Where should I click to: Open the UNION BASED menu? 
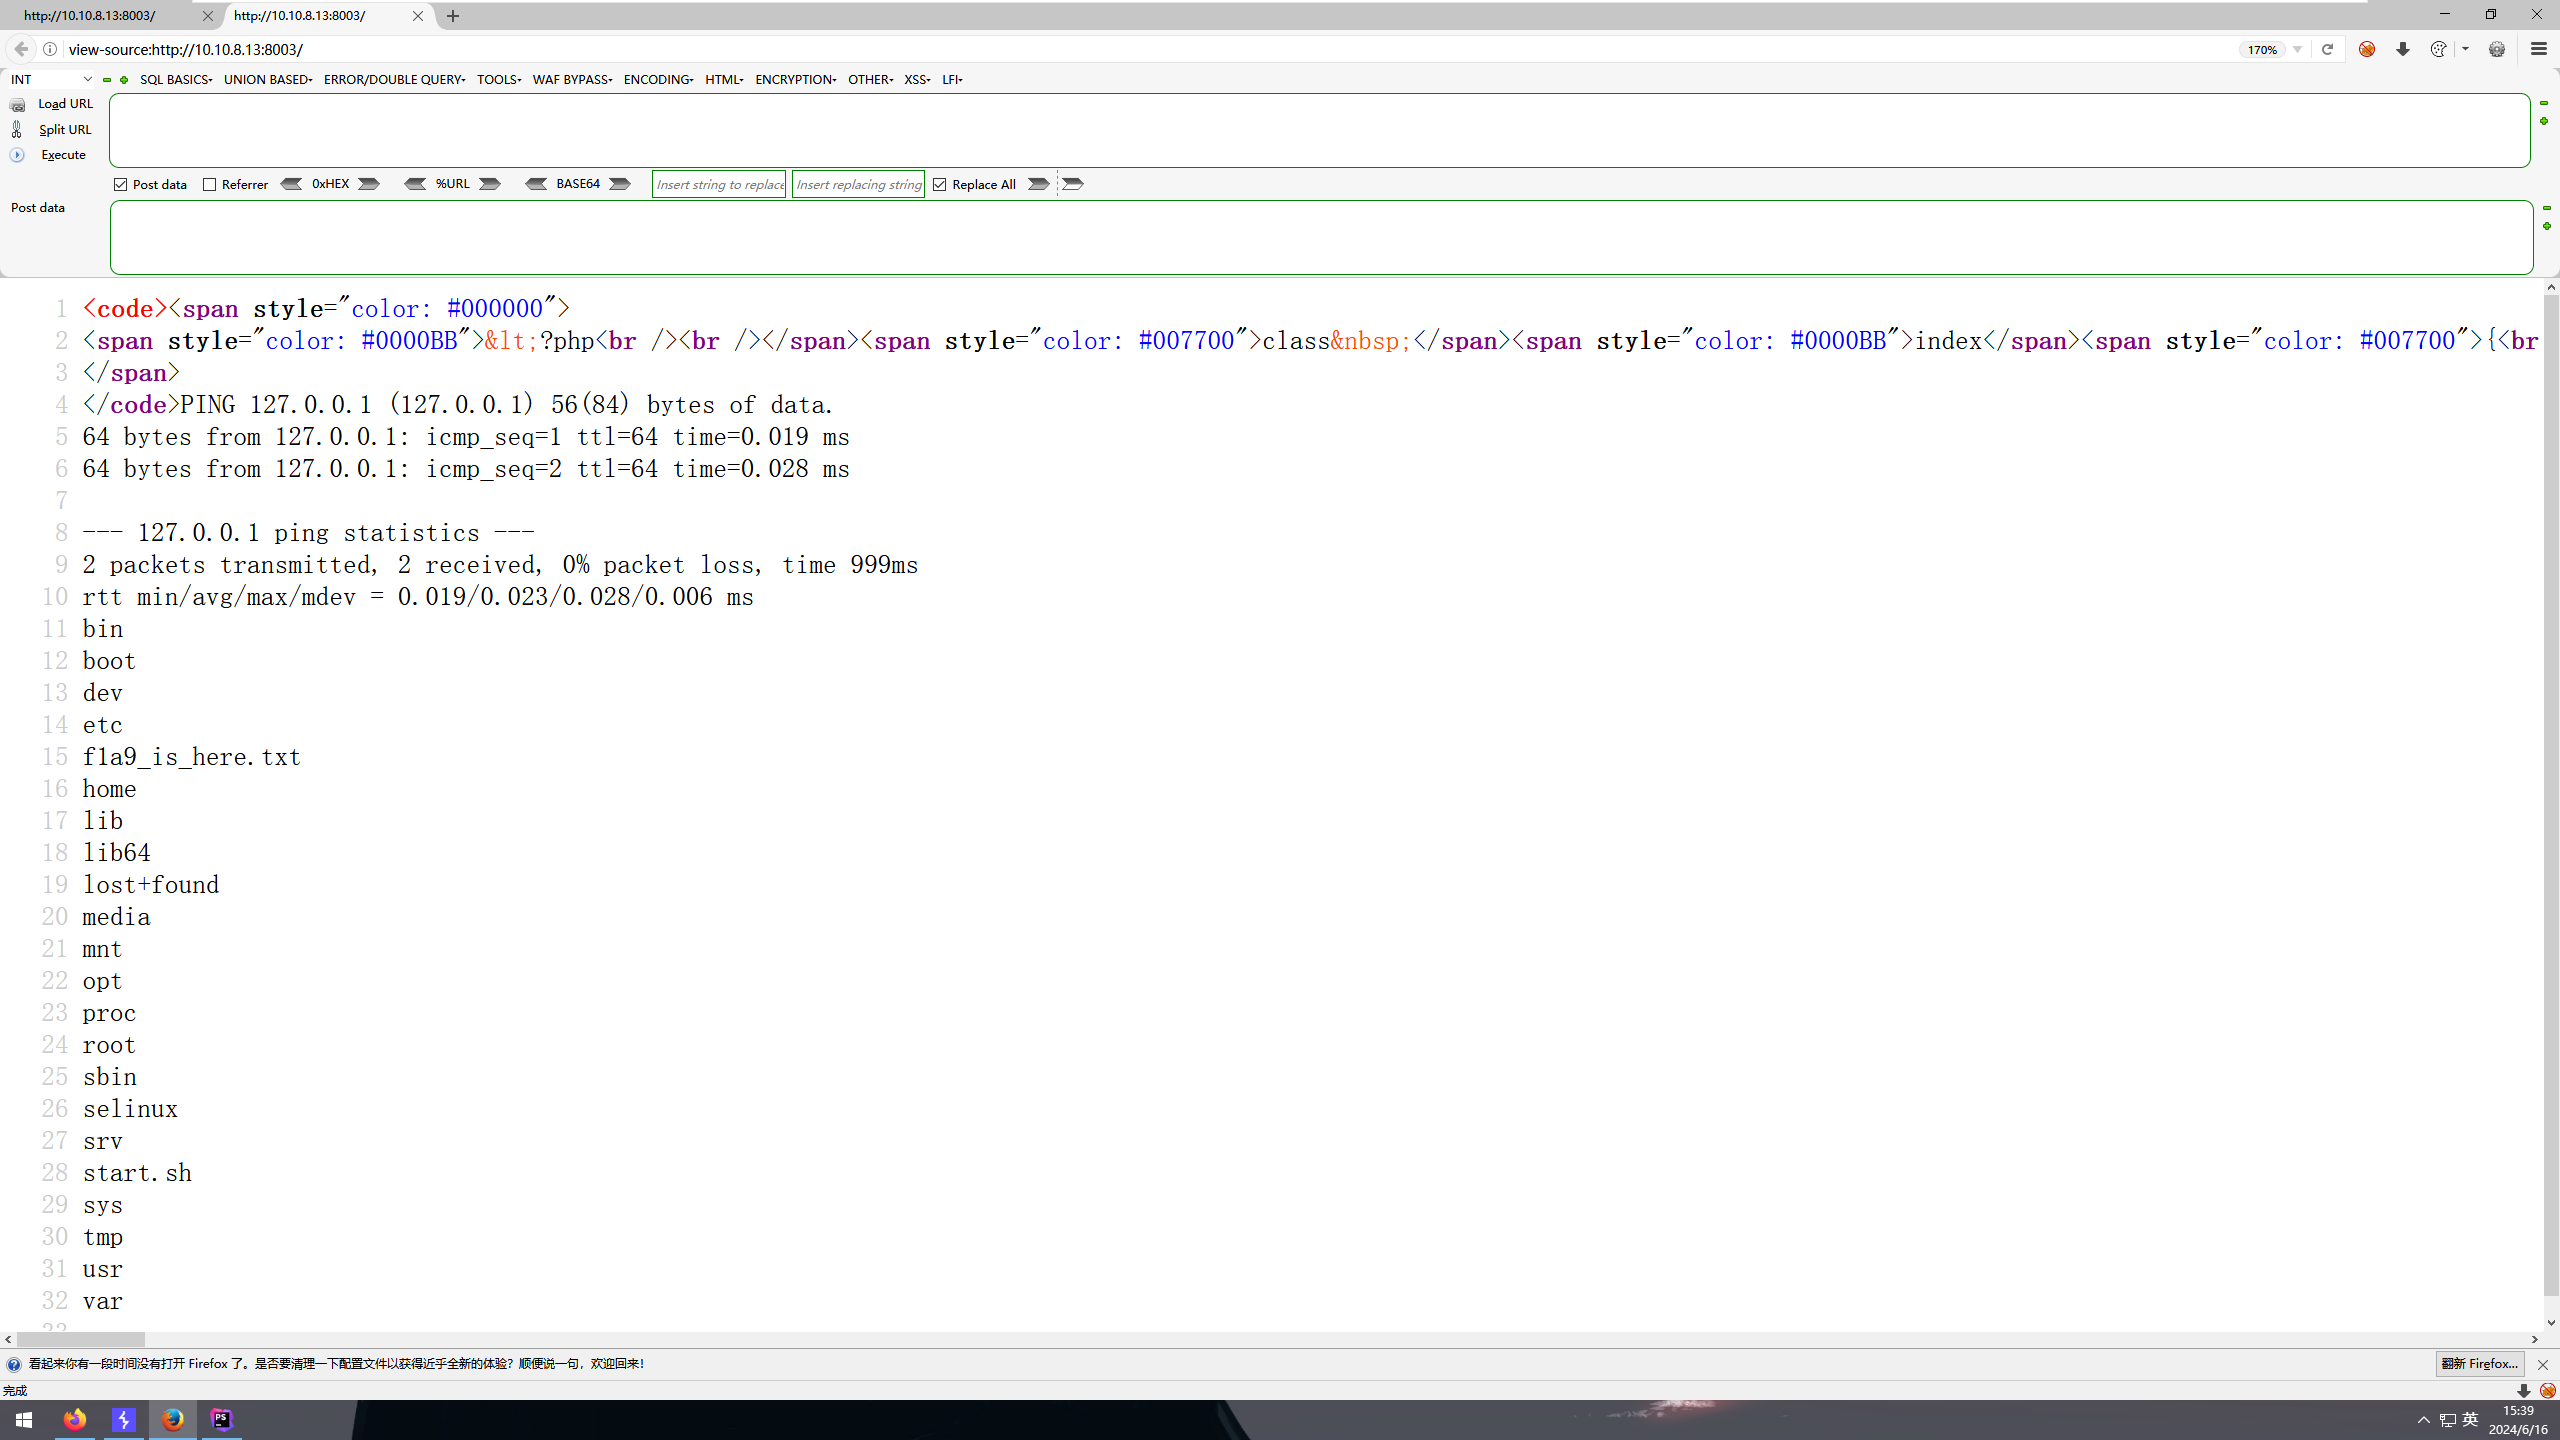268,80
